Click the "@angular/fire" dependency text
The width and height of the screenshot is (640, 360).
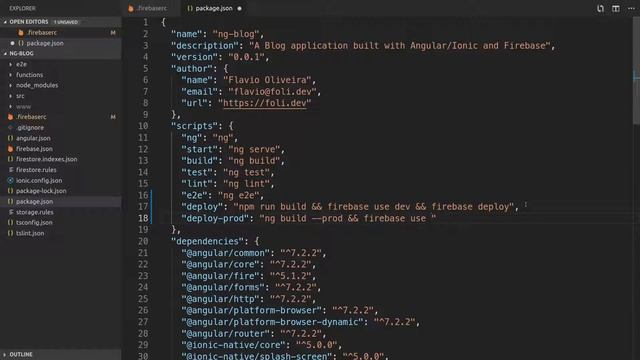coord(220,276)
